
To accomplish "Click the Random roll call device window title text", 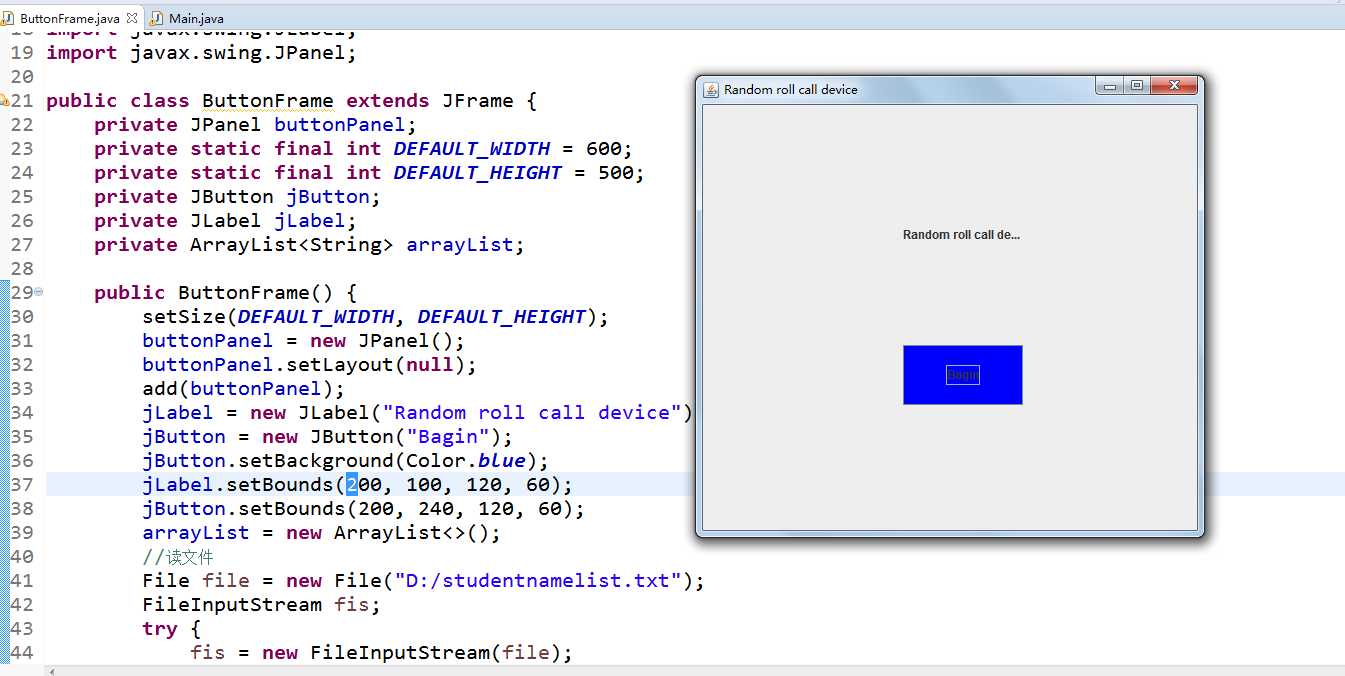I will tap(791, 89).
